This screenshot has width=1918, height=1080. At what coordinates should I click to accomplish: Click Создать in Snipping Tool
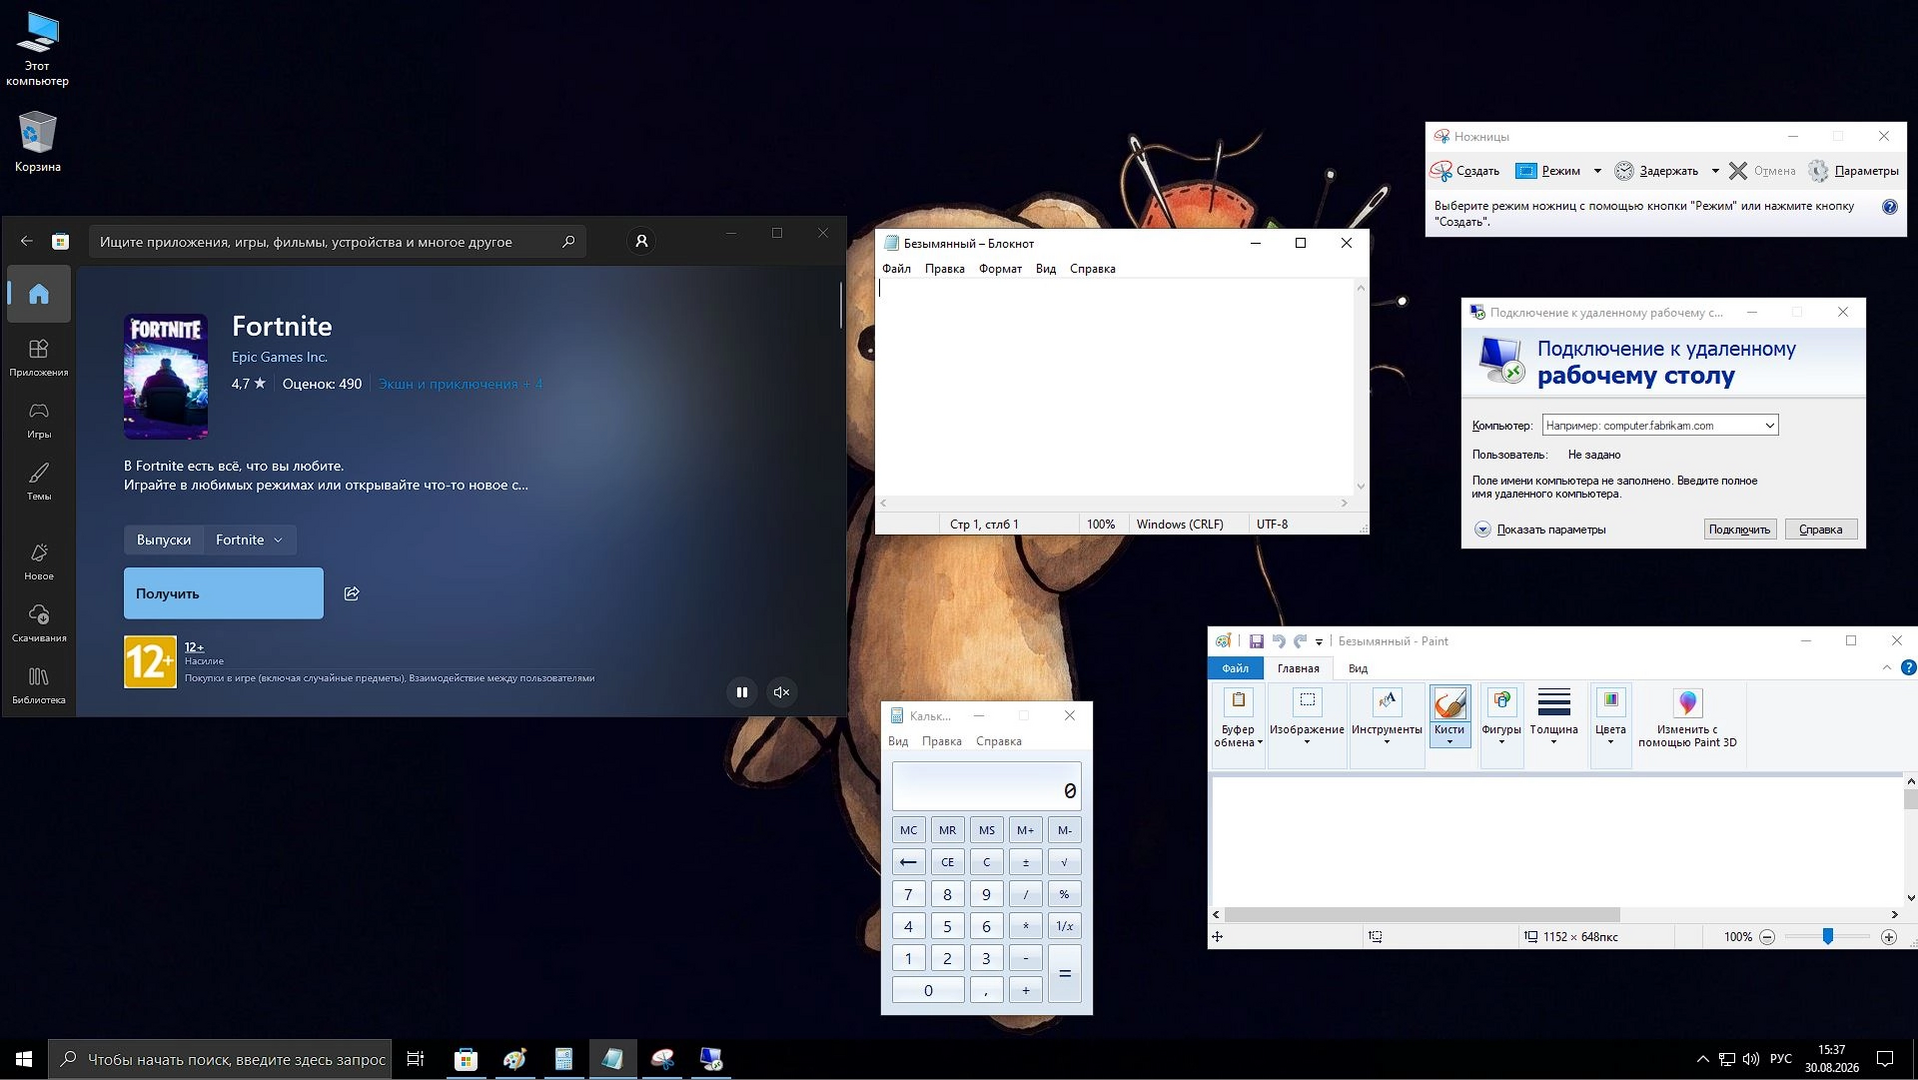(x=1466, y=171)
